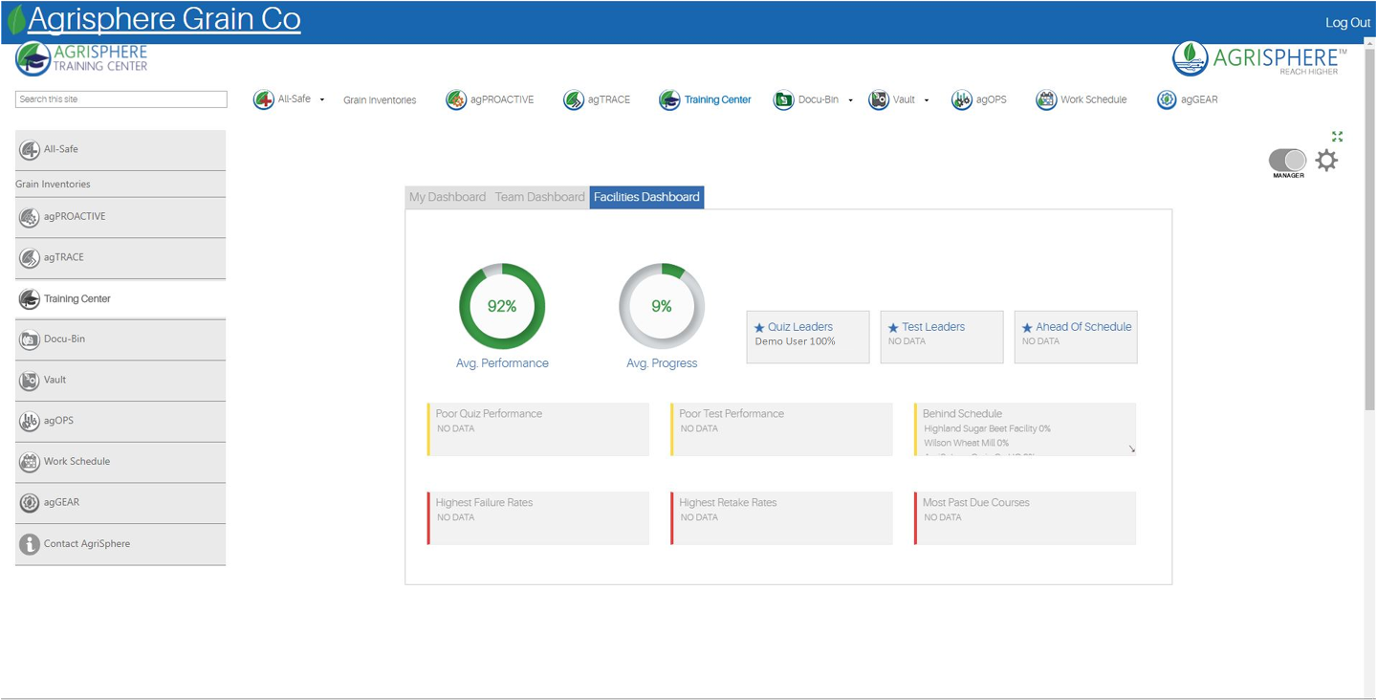The width and height of the screenshot is (1377, 700).
Task: Click the star icon beside Ahead Of Schedule
Action: click(1027, 328)
